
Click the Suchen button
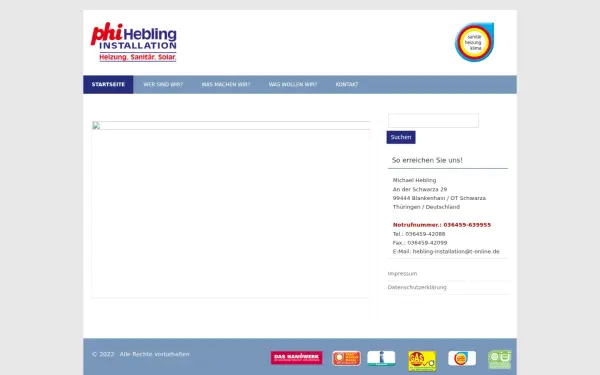[401, 137]
